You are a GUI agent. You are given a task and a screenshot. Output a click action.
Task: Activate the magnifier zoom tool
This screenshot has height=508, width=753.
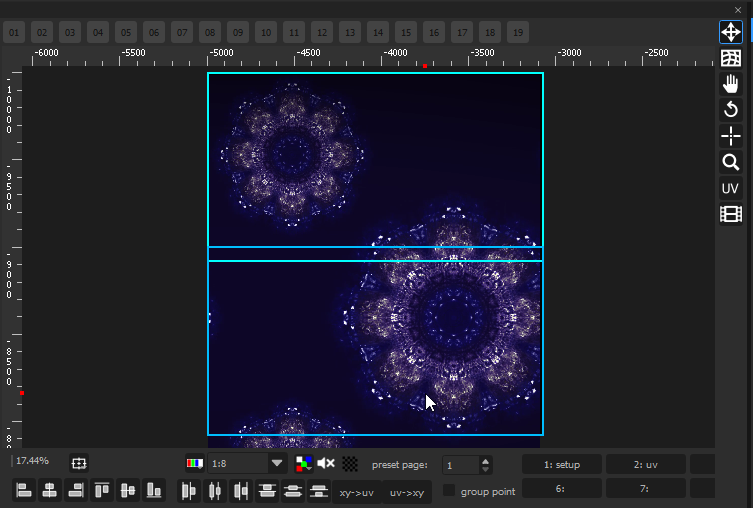[731, 162]
